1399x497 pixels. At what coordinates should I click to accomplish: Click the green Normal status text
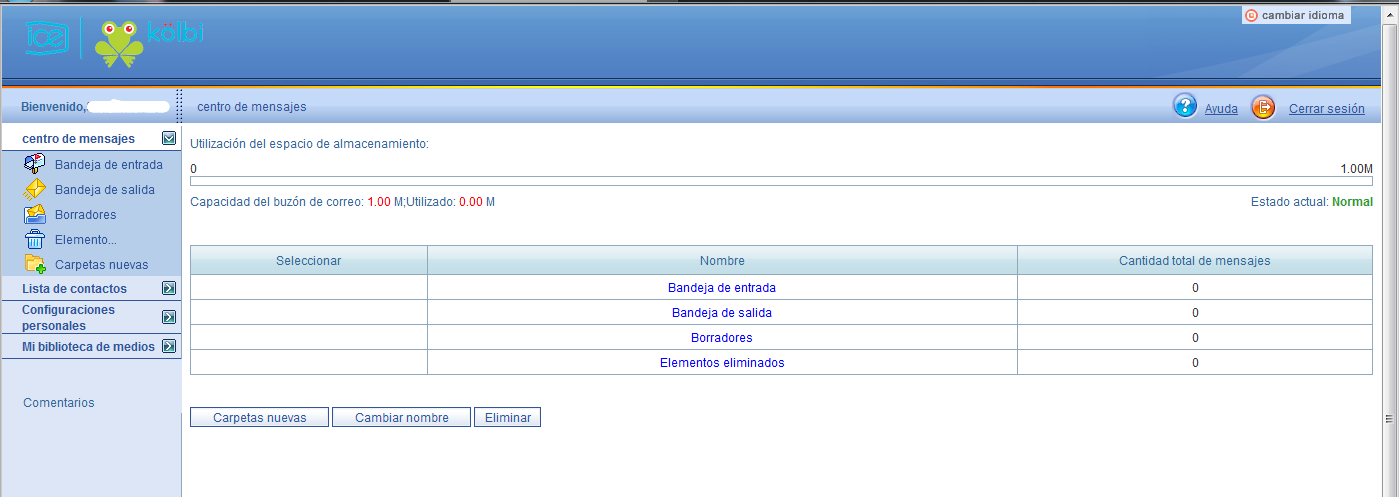[x=1352, y=202]
